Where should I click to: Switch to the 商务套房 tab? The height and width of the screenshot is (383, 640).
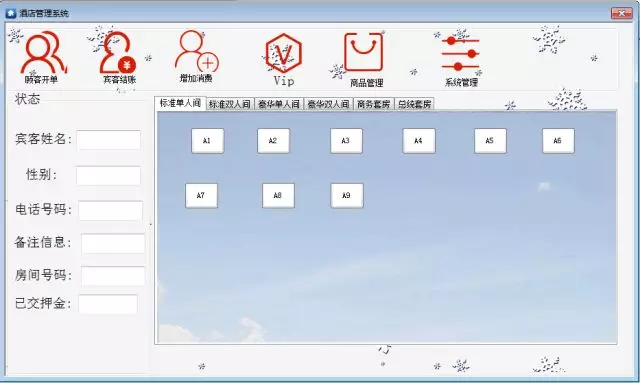click(x=373, y=104)
